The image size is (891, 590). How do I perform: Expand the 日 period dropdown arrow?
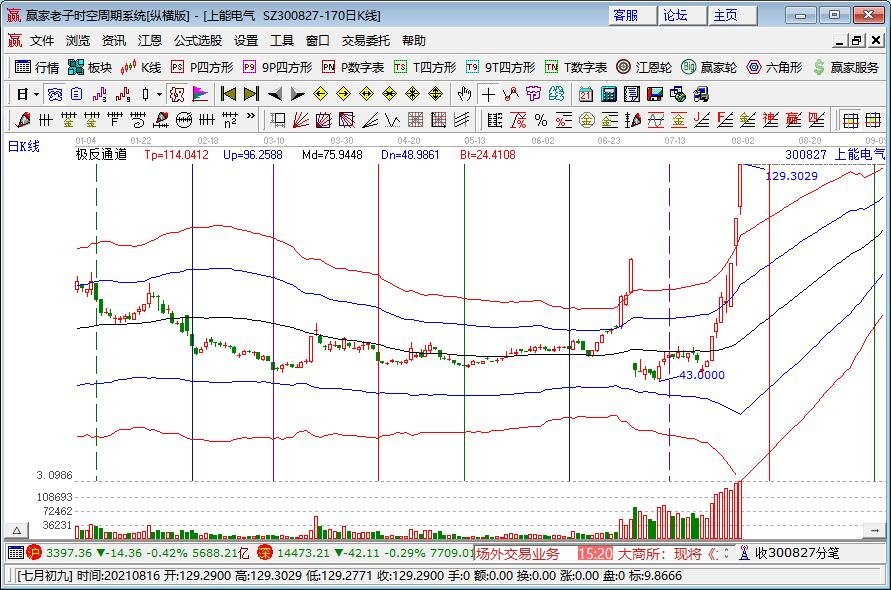coord(36,94)
